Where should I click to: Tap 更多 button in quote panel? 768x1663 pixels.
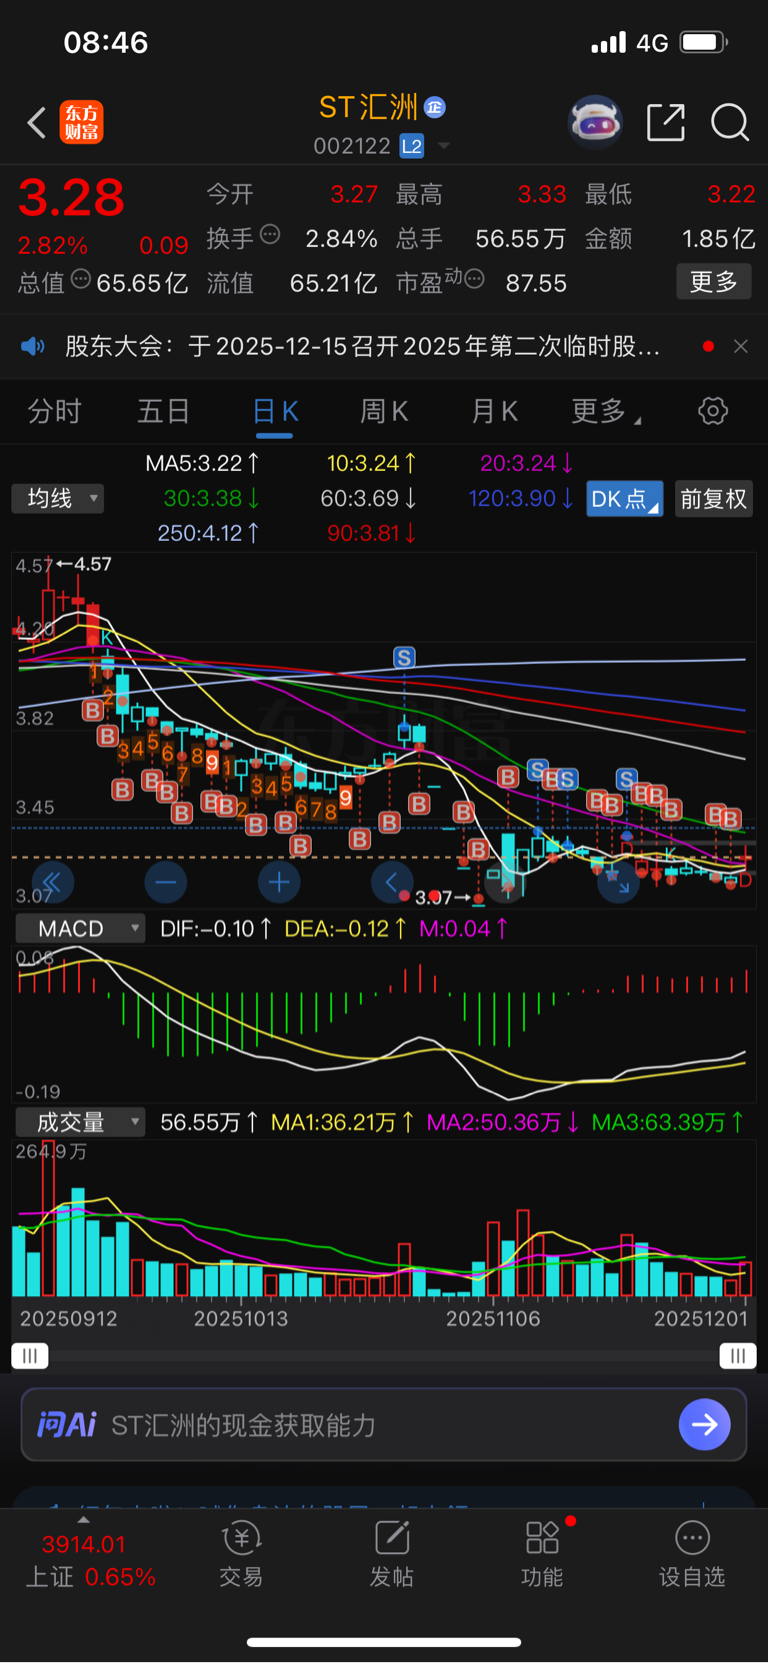[714, 282]
